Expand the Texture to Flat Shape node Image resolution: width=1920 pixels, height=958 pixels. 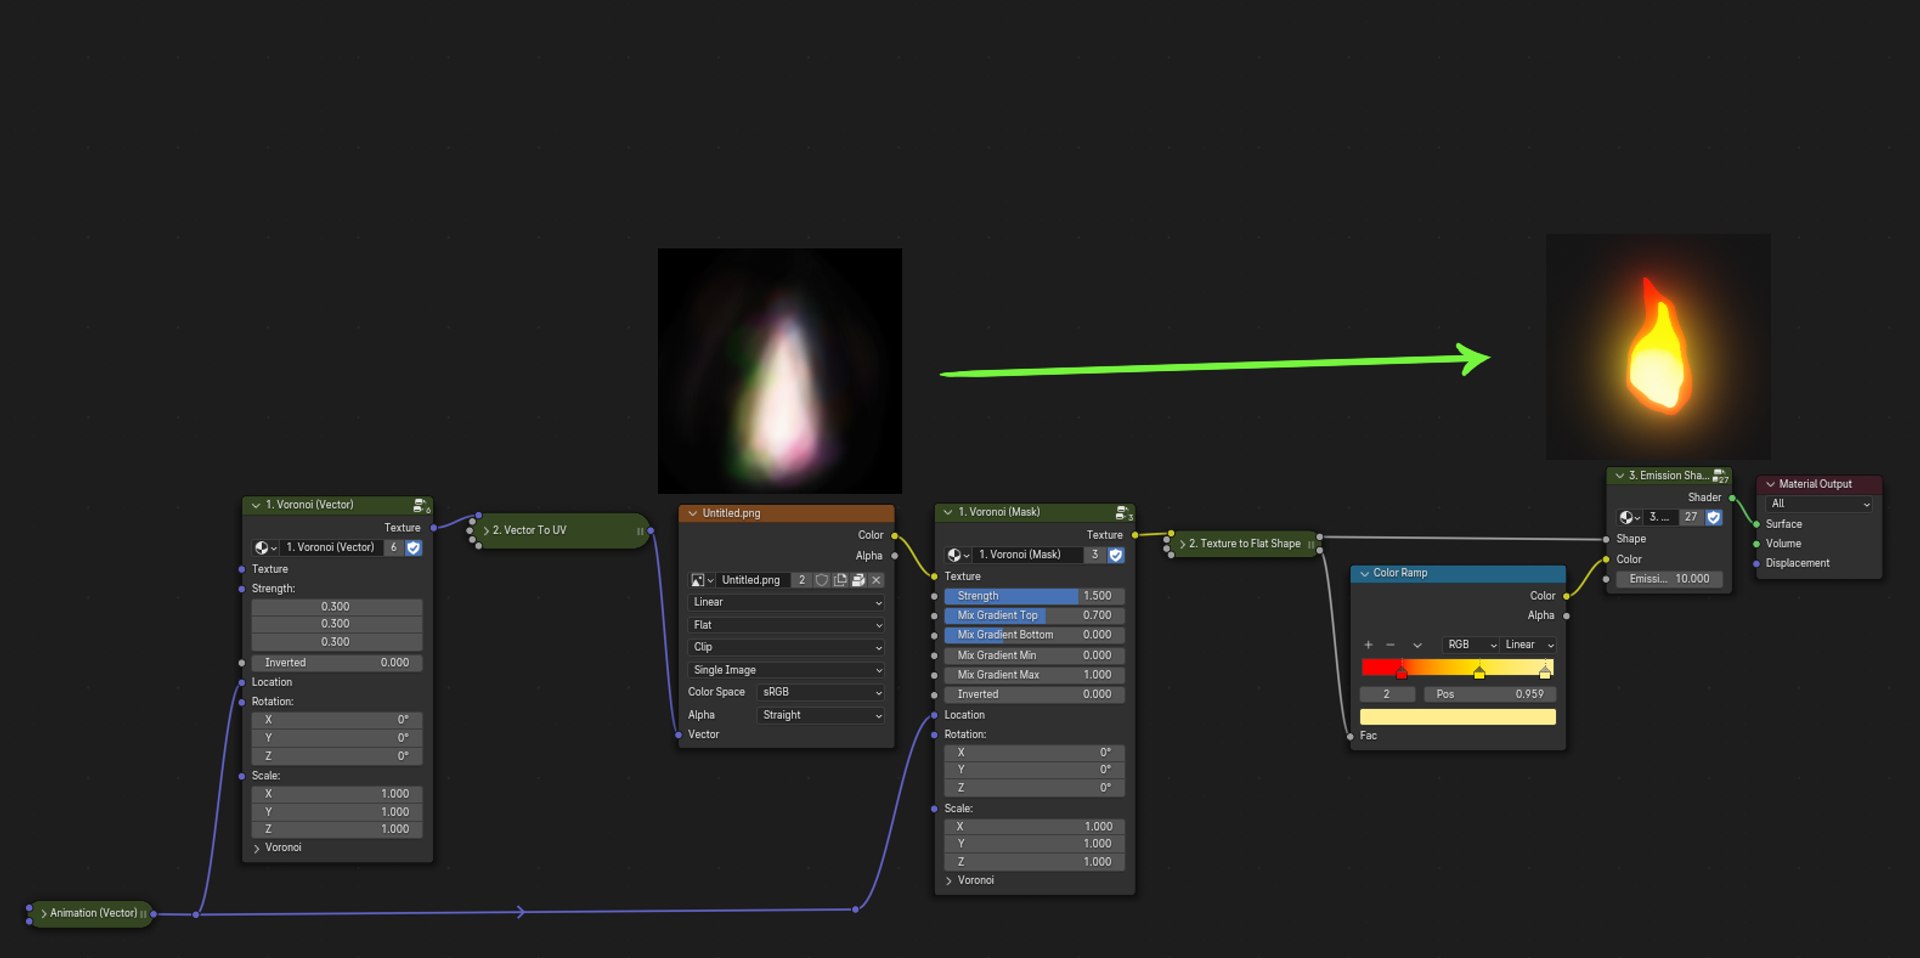click(1182, 544)
